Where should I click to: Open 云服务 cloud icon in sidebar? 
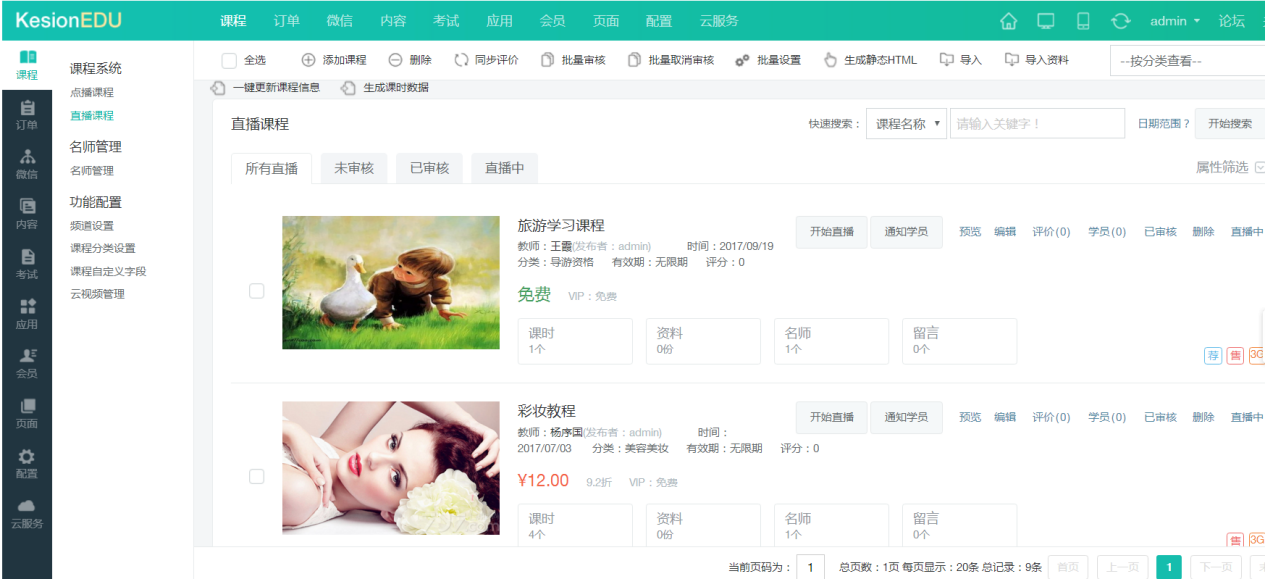point(27,513)
